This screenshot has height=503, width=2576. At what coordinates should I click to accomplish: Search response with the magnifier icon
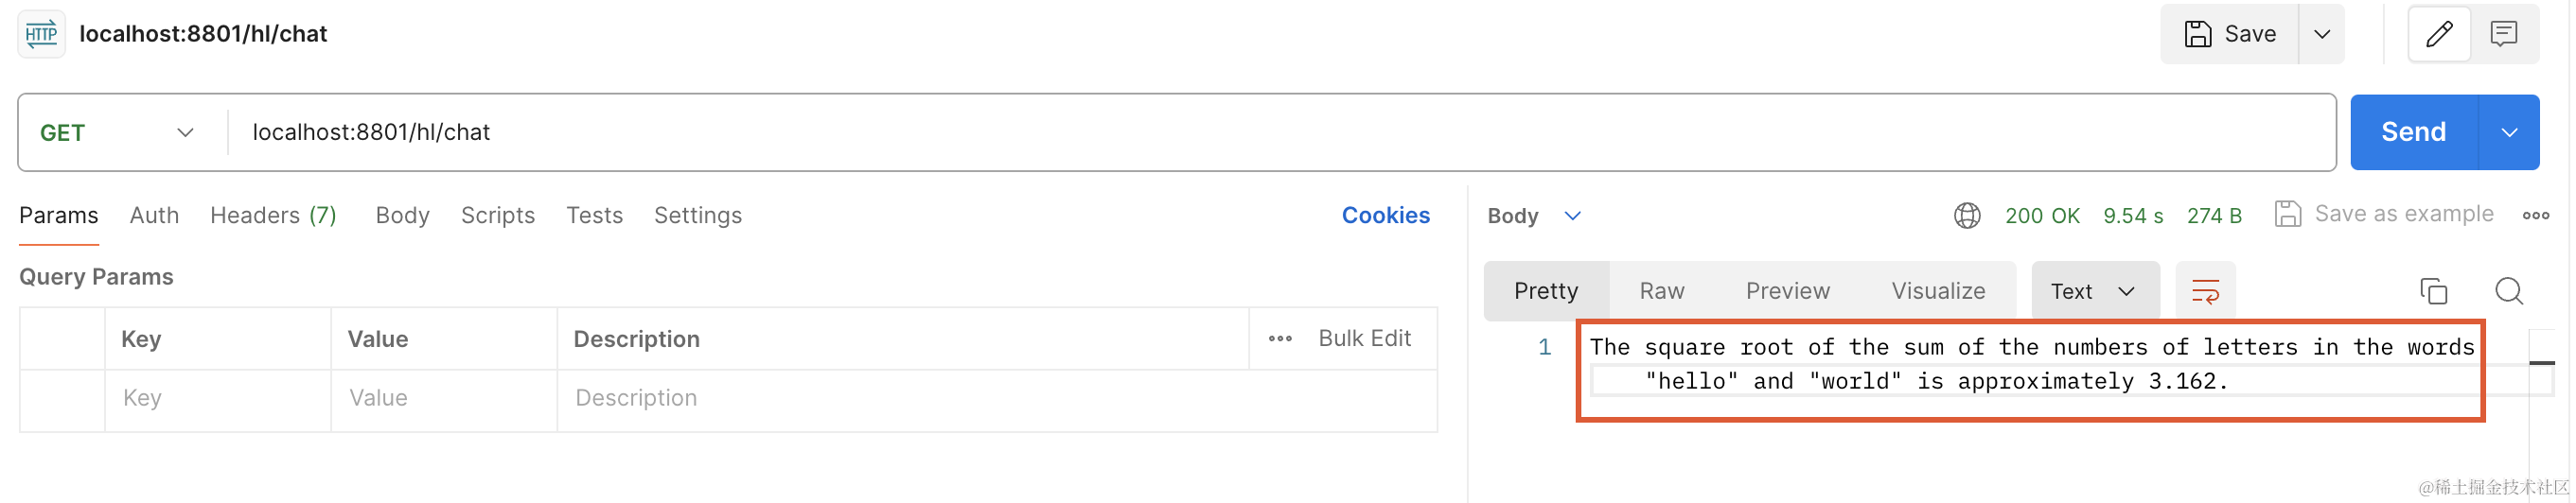tap(2508, 291)
